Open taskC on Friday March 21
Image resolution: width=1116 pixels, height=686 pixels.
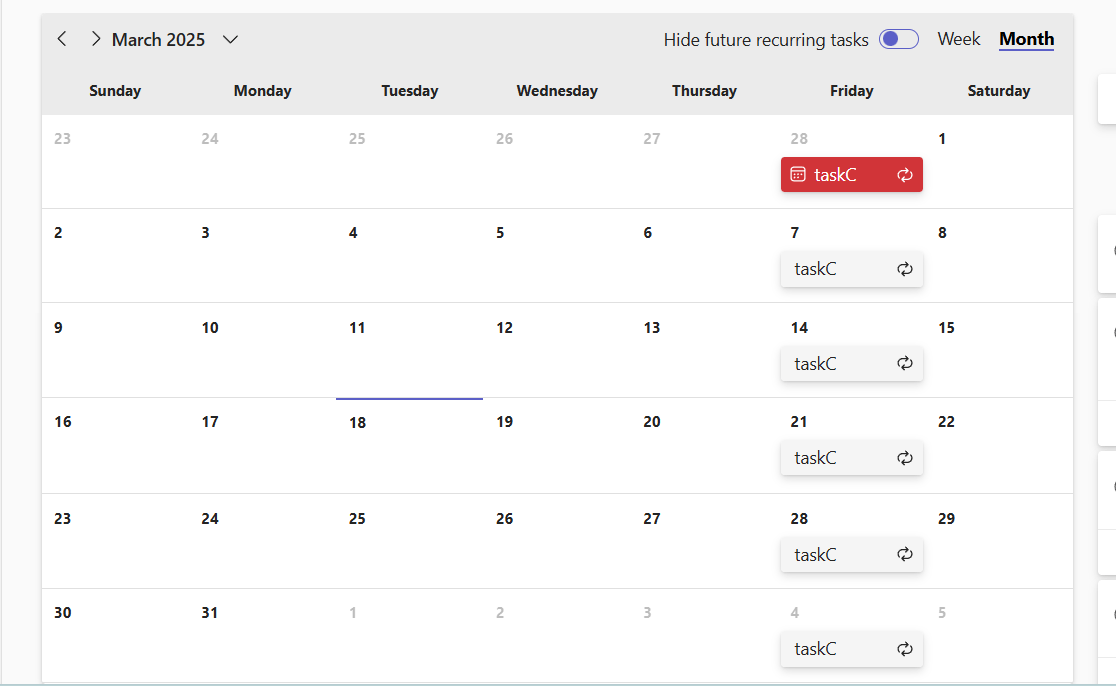click(852, 458)
